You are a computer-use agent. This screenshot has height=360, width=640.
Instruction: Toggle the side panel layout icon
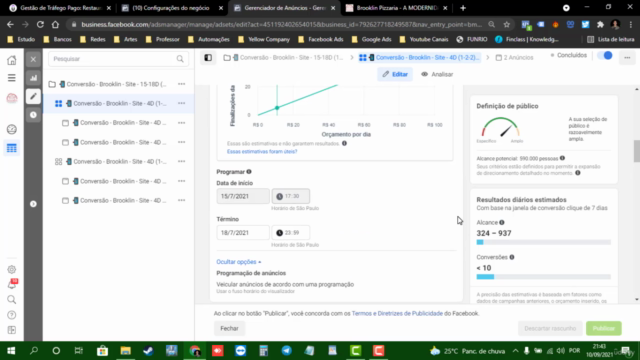coord(208,58)
